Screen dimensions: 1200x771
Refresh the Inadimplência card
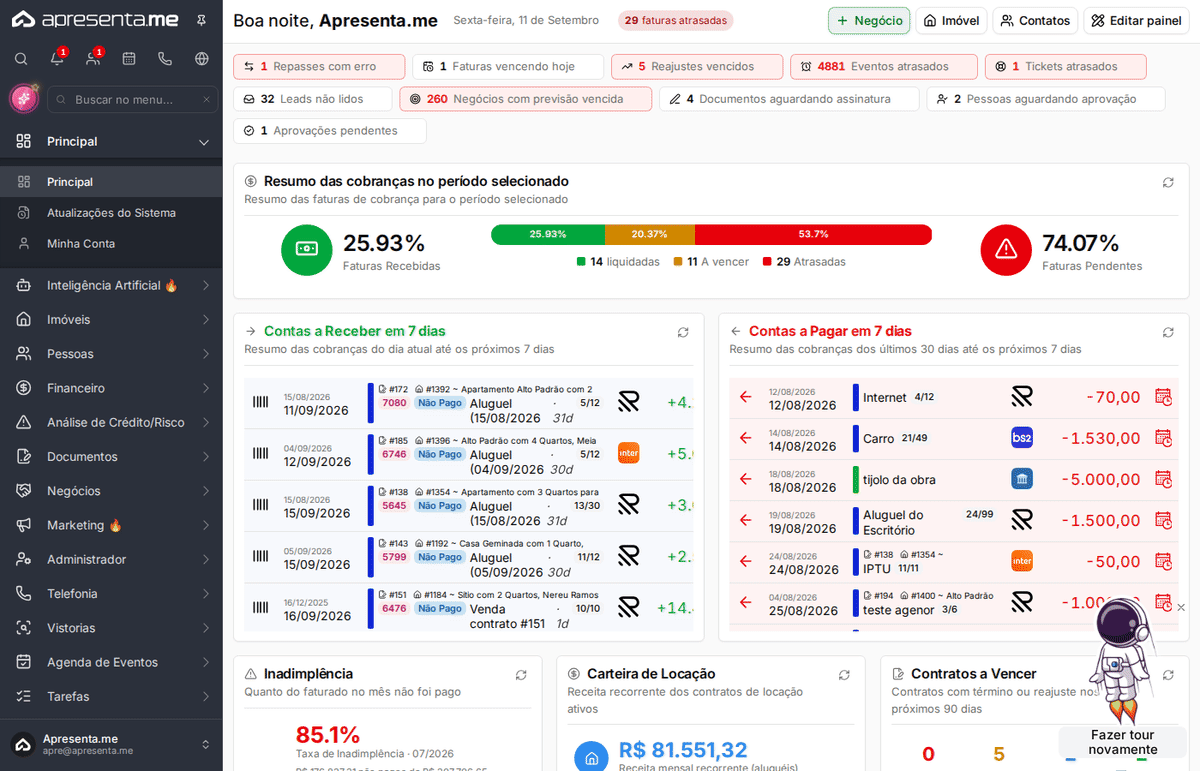coord(521,675)
